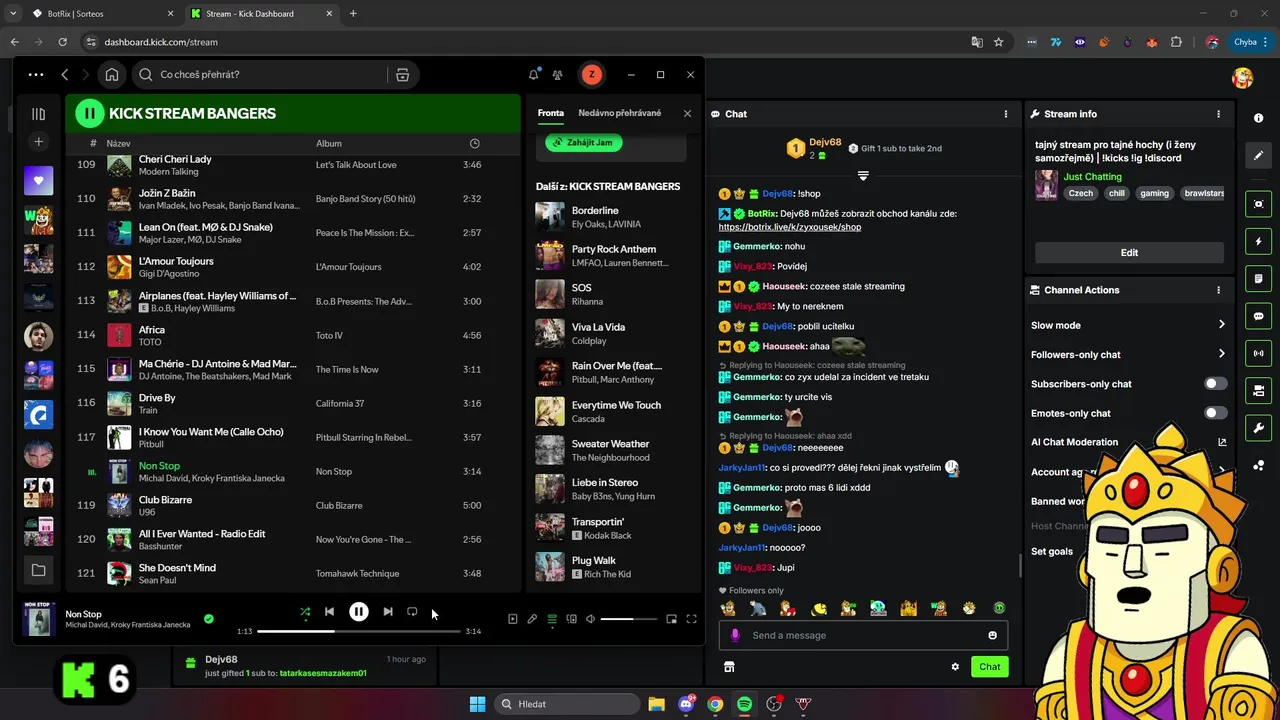Click green saved checkmark next to Non Stop
This screenshot has height=720, width=1280.
tap(208, 619)
